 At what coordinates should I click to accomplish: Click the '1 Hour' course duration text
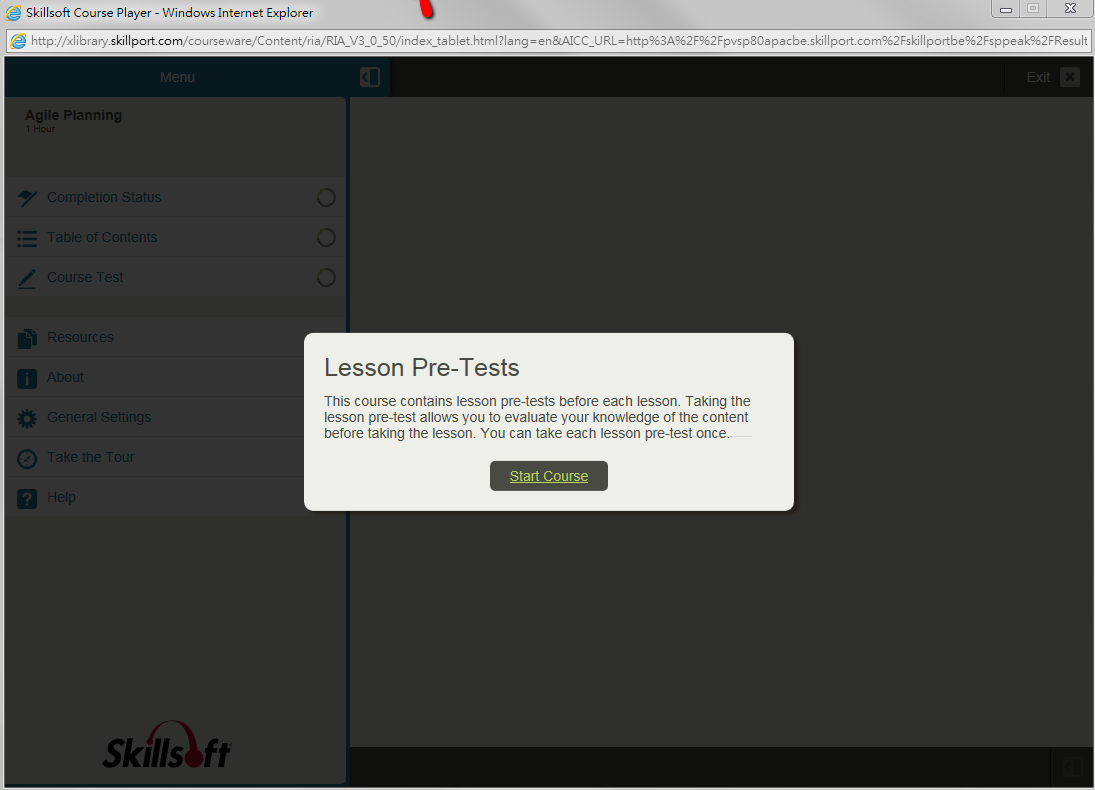pyautogui.click(x=41, y=129)
